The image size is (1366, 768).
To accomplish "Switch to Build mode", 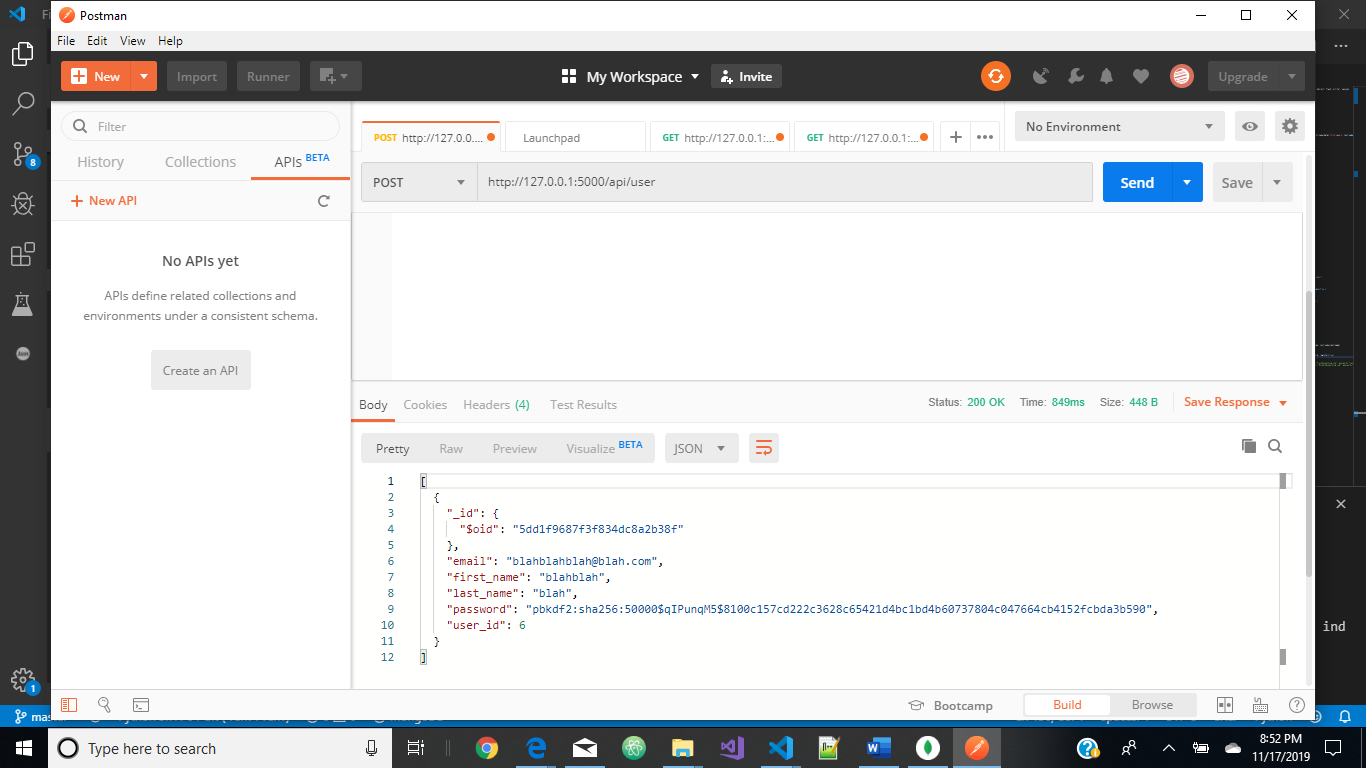I will 1067,705.
